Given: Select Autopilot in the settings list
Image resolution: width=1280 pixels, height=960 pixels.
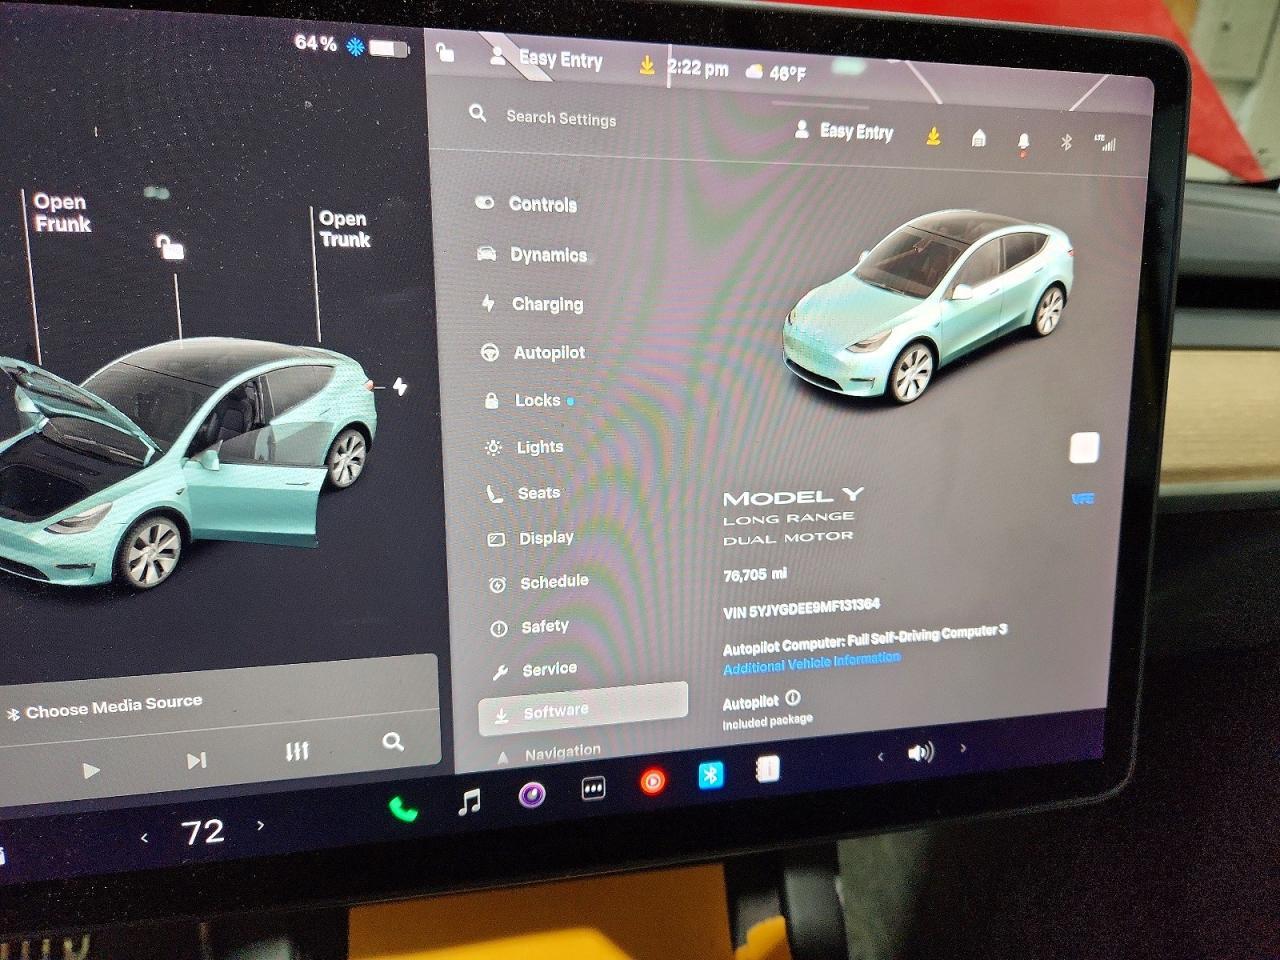Looking at the screenshot, I should (534, 352).
